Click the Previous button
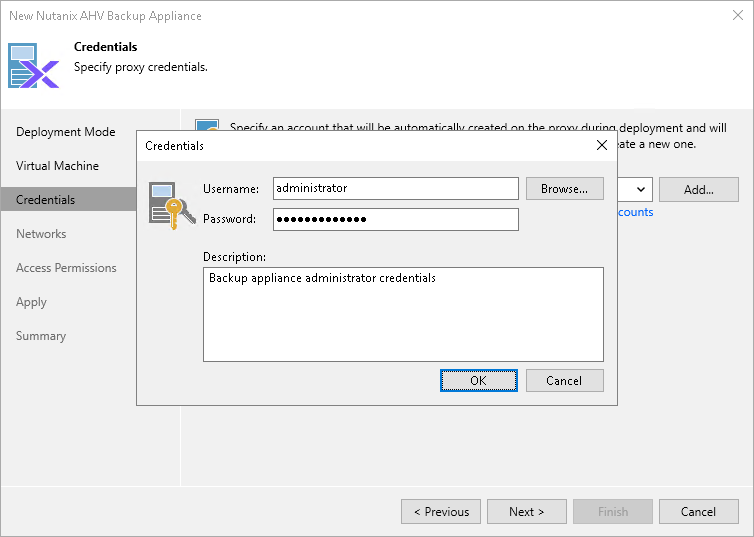 click(x=441, y=511)
